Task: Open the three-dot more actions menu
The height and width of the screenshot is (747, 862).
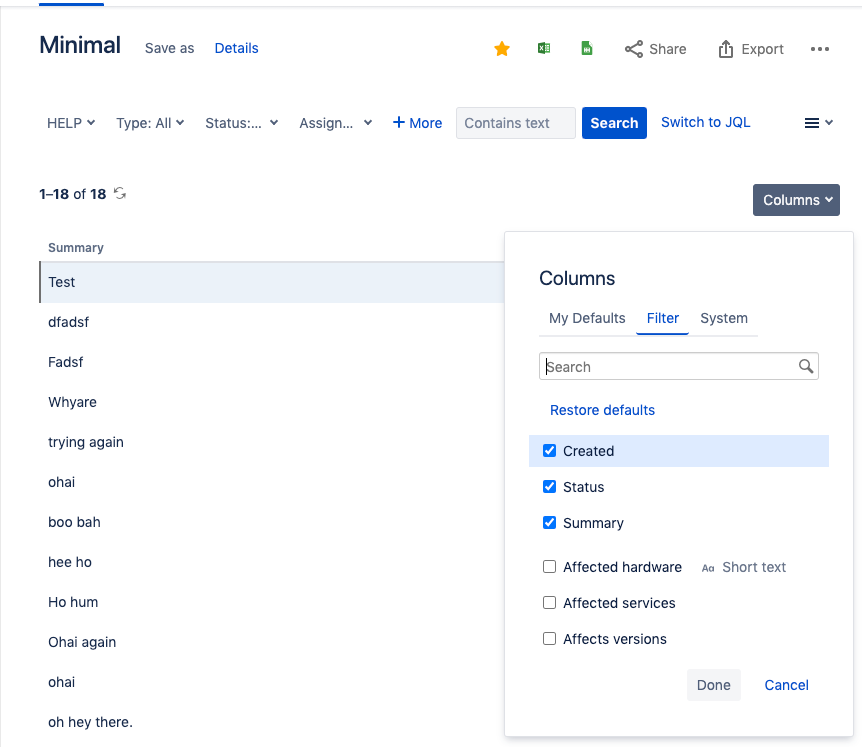Action: pyautogui.click(x=819, y=49)
